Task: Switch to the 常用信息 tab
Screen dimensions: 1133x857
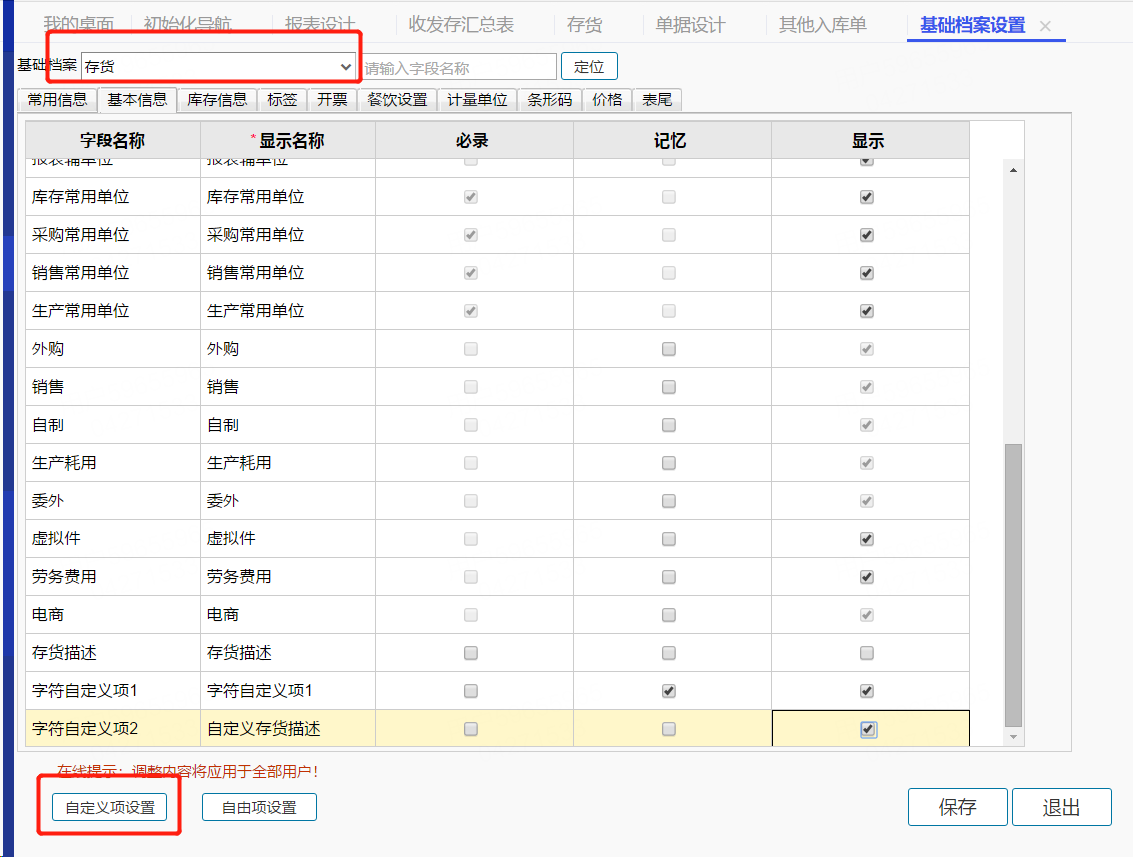Action: click(58, 99)
